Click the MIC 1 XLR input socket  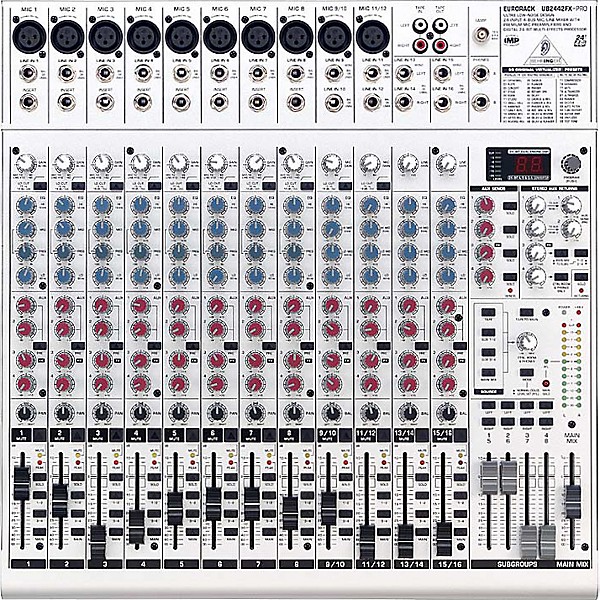point(29,37)
